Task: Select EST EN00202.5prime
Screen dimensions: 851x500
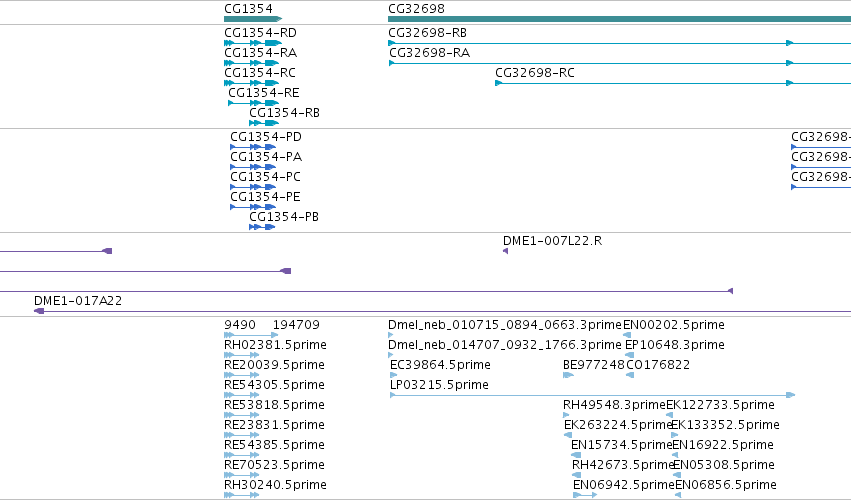Action: pyautogui.click(x=674, y=325)
